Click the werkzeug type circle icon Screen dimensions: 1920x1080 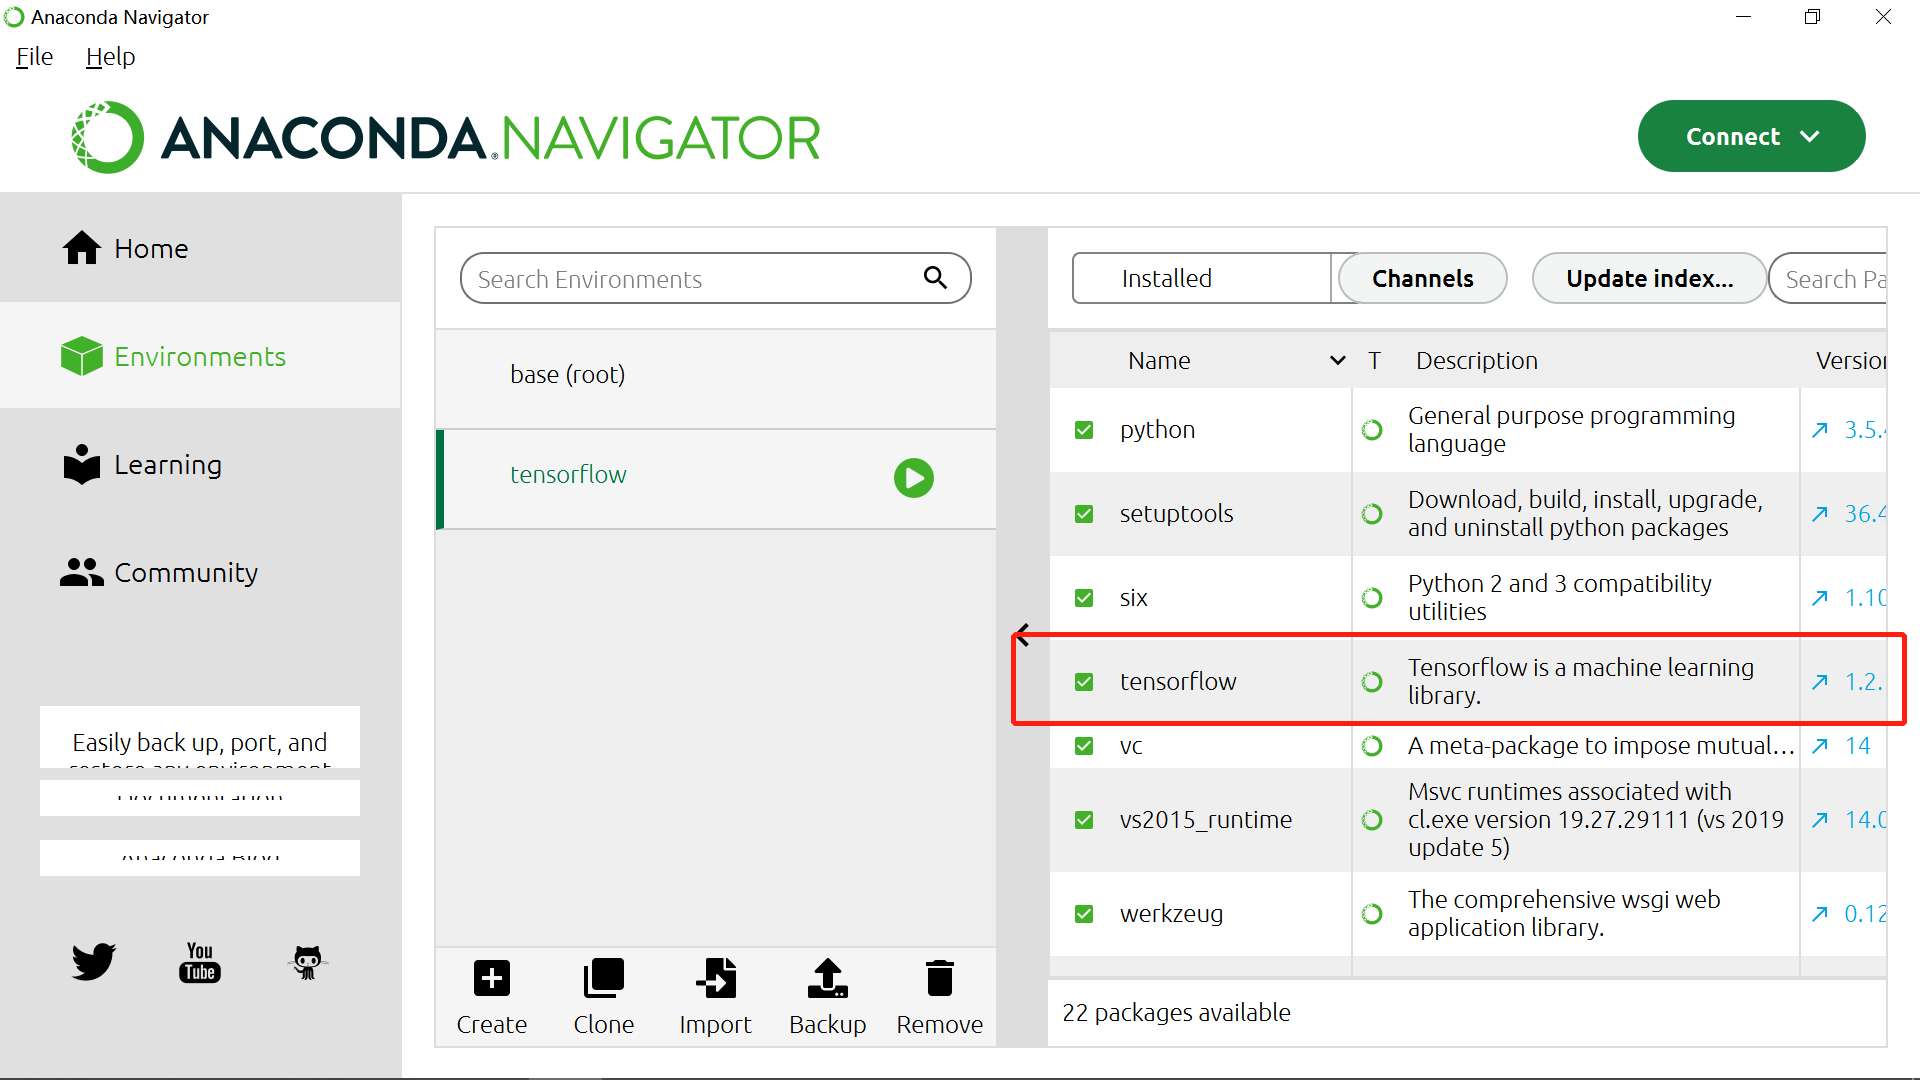1372,914
